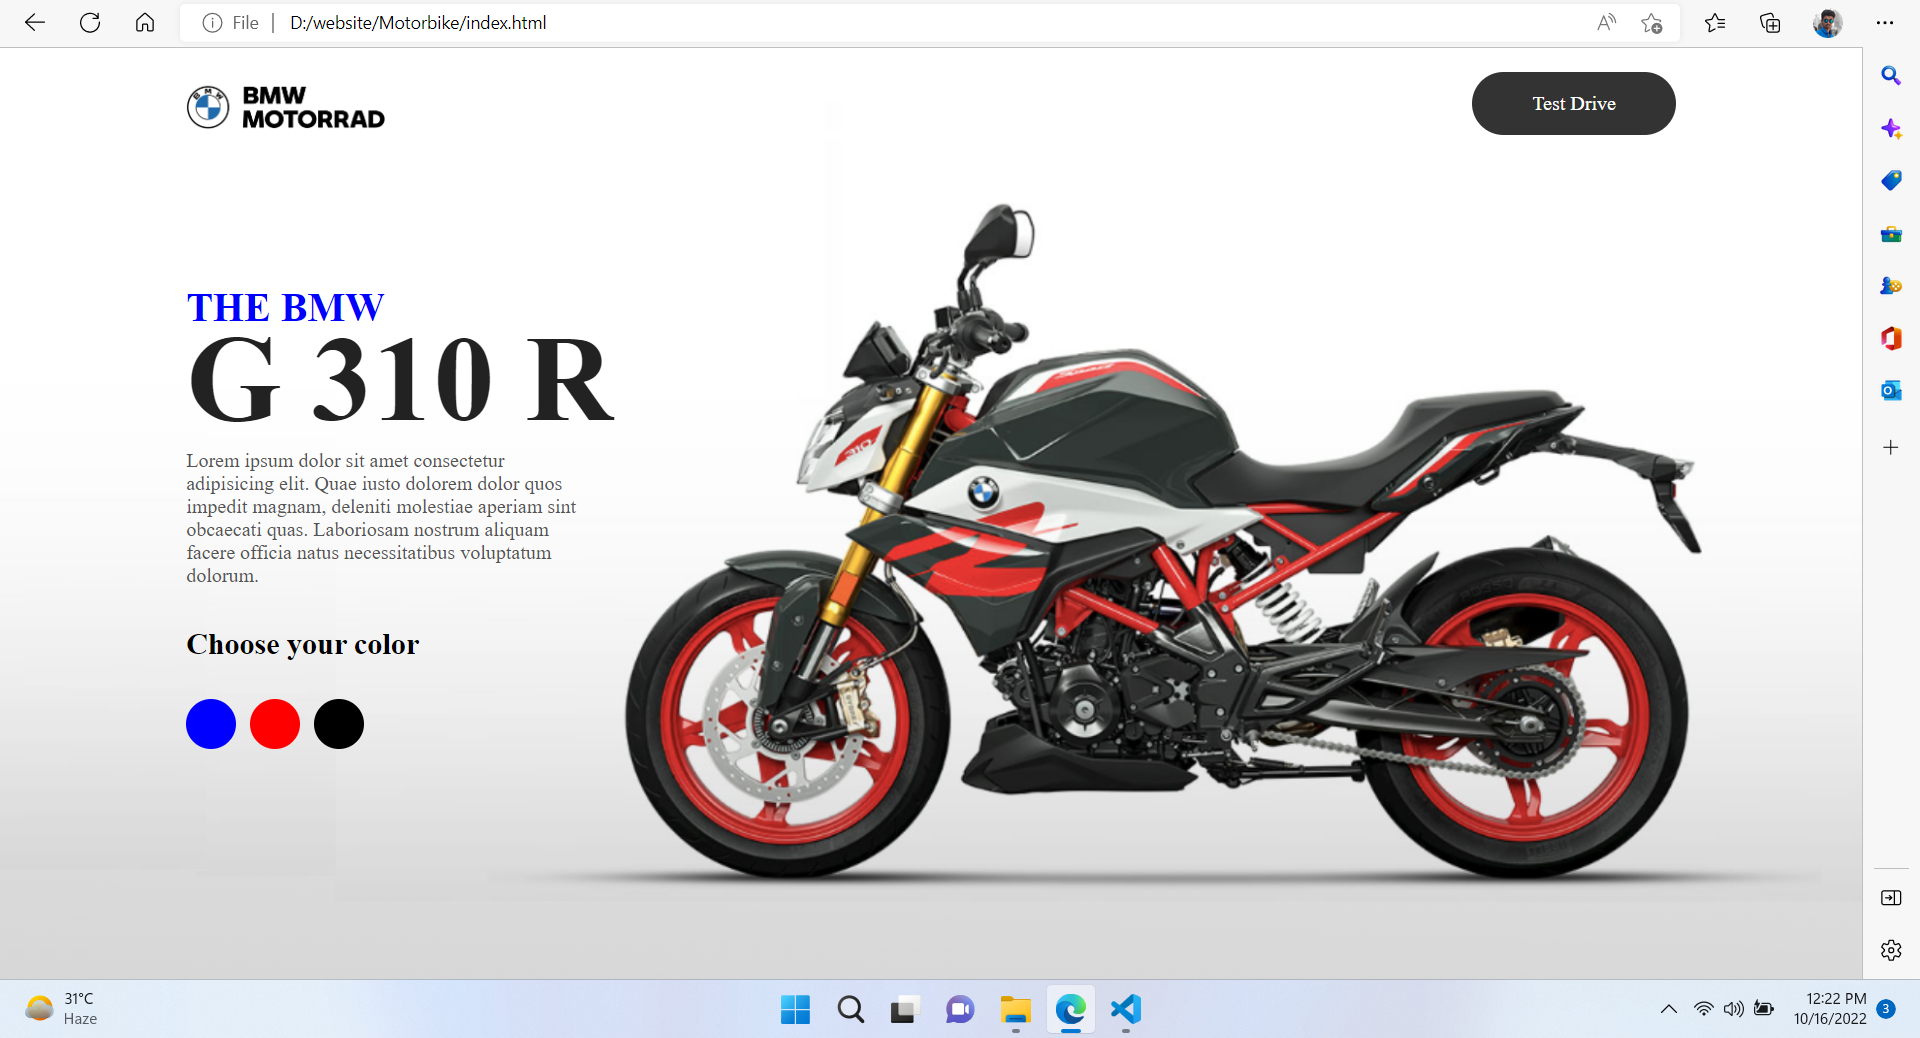Image resolution: width=1920 pixels, height=1038 pixels.
Task: Open the clock and calendar 12:22 PM
Action: [1830, 1009]
